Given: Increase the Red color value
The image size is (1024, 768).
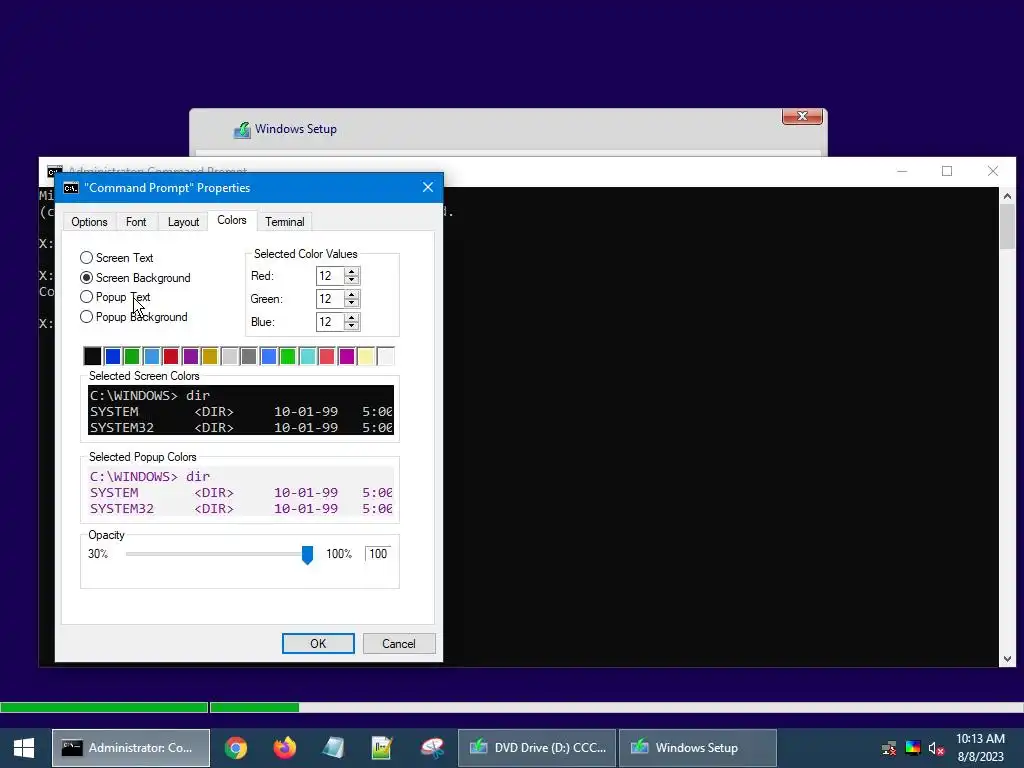Looking at the screenshot, I should click(x=352, y=271).
